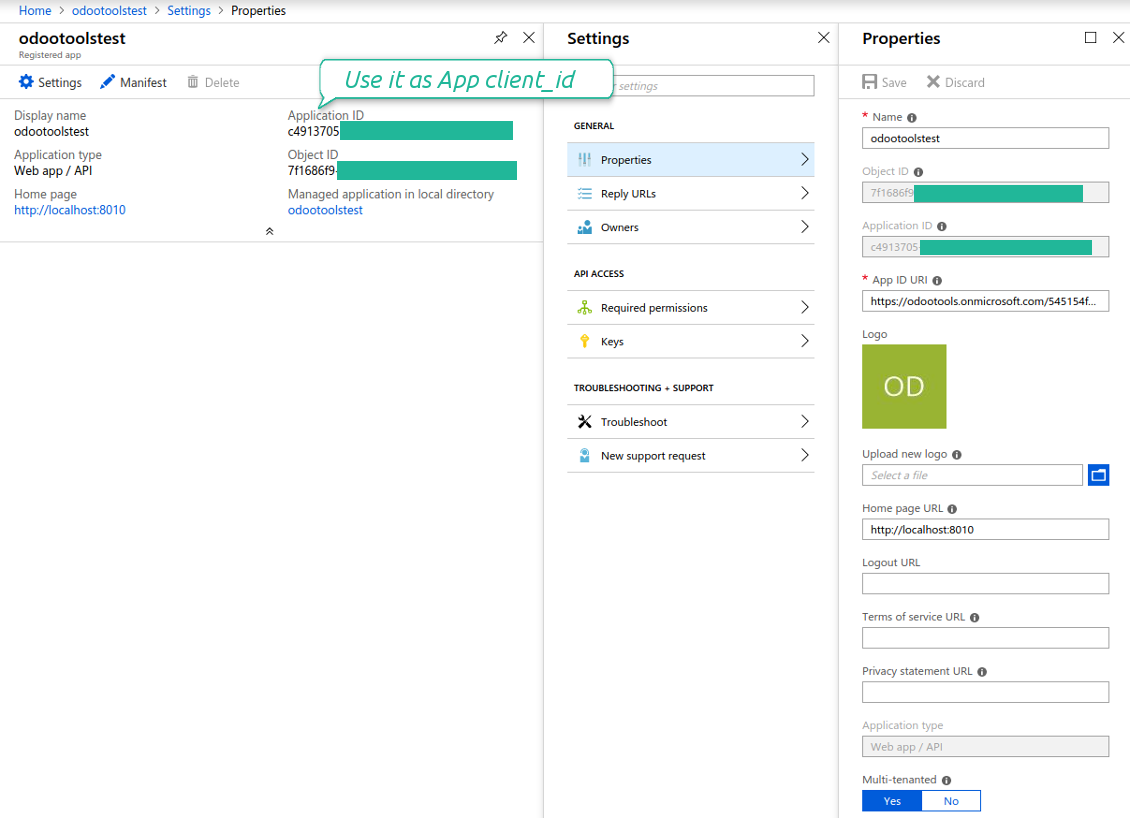Expand Required permissions row chevron
1130x818 pixels.
click(x=804, y=307)
